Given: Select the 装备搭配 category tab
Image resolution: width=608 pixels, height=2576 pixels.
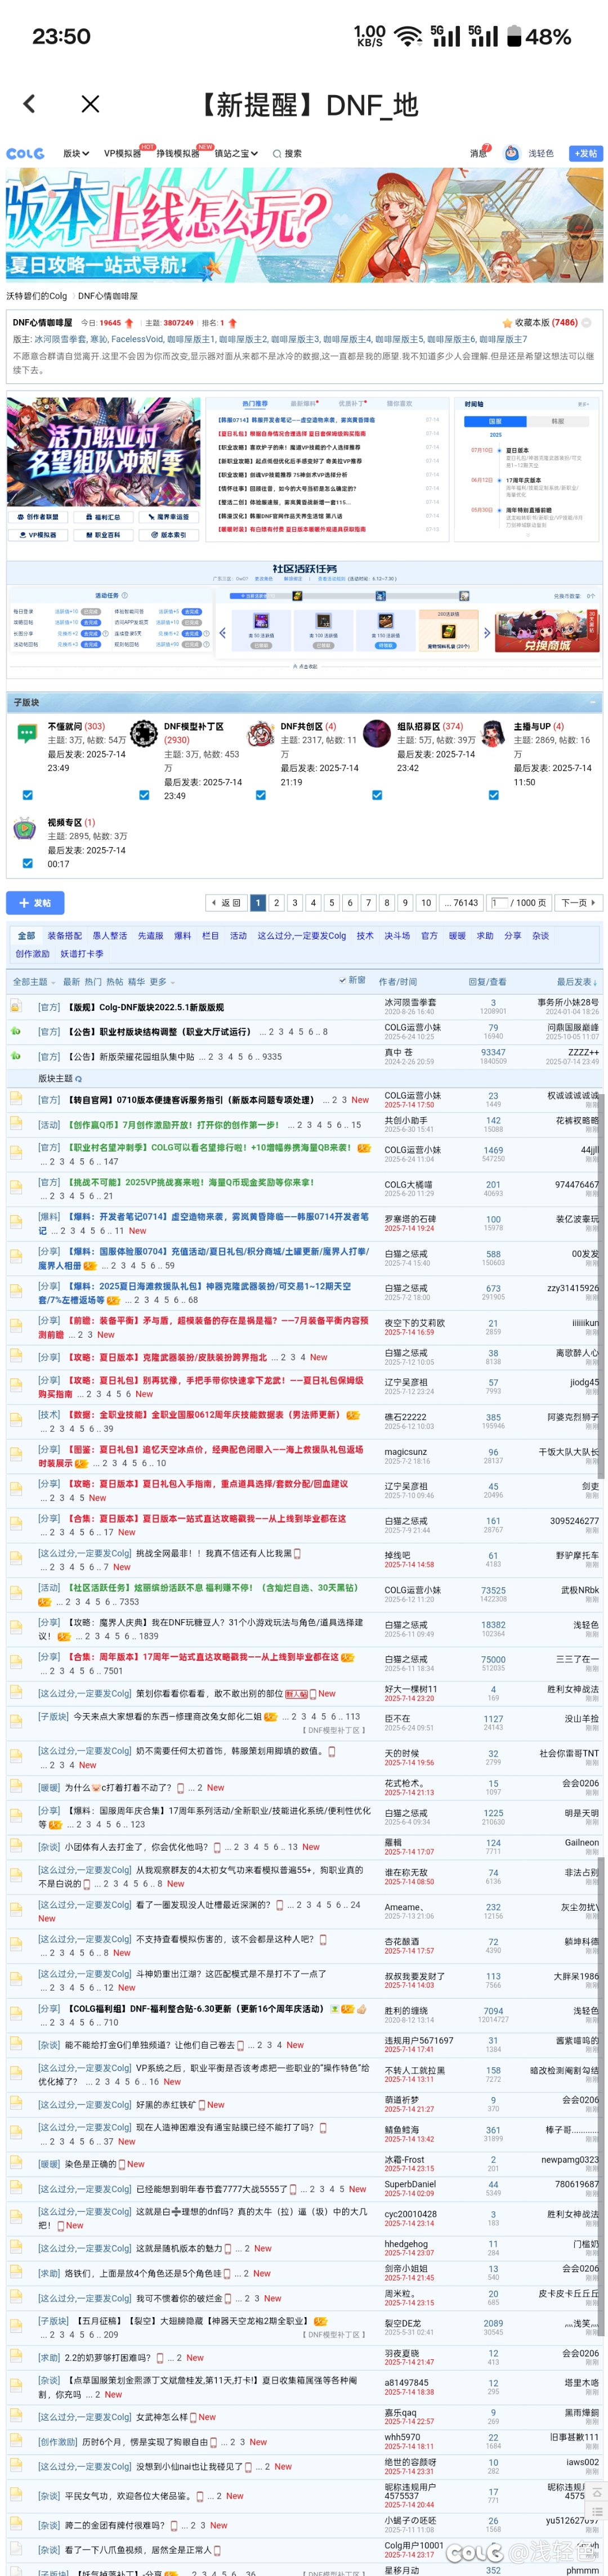Looking at the screenshot, I should [x=64, y=936].
